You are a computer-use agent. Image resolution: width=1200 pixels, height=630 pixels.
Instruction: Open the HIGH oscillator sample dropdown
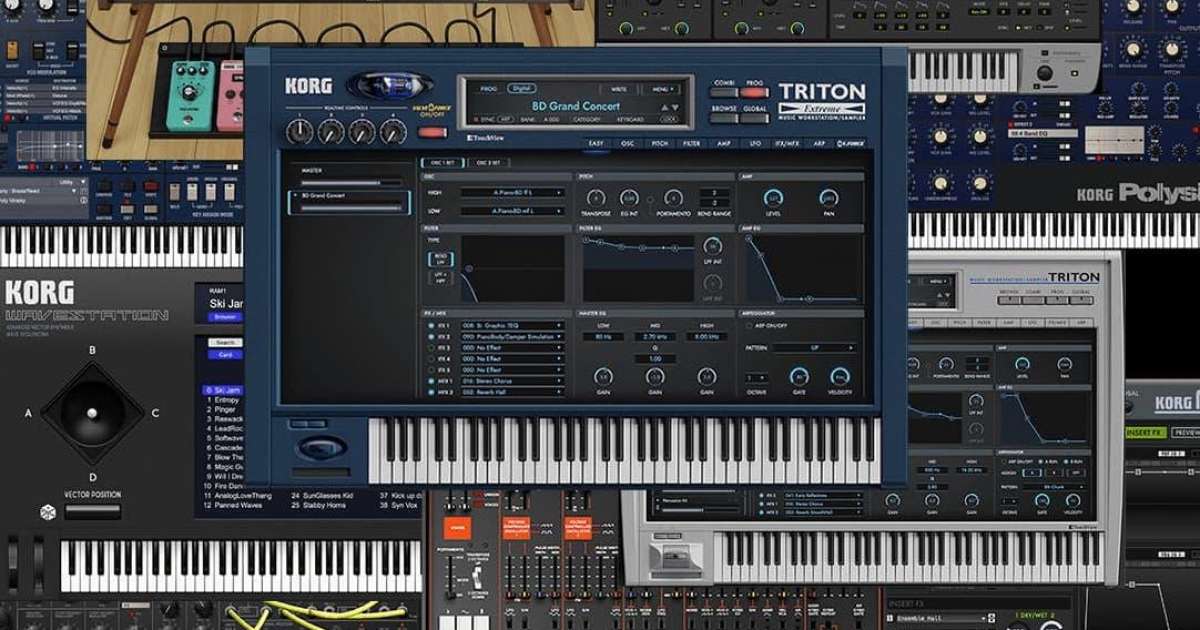point(509,193)
